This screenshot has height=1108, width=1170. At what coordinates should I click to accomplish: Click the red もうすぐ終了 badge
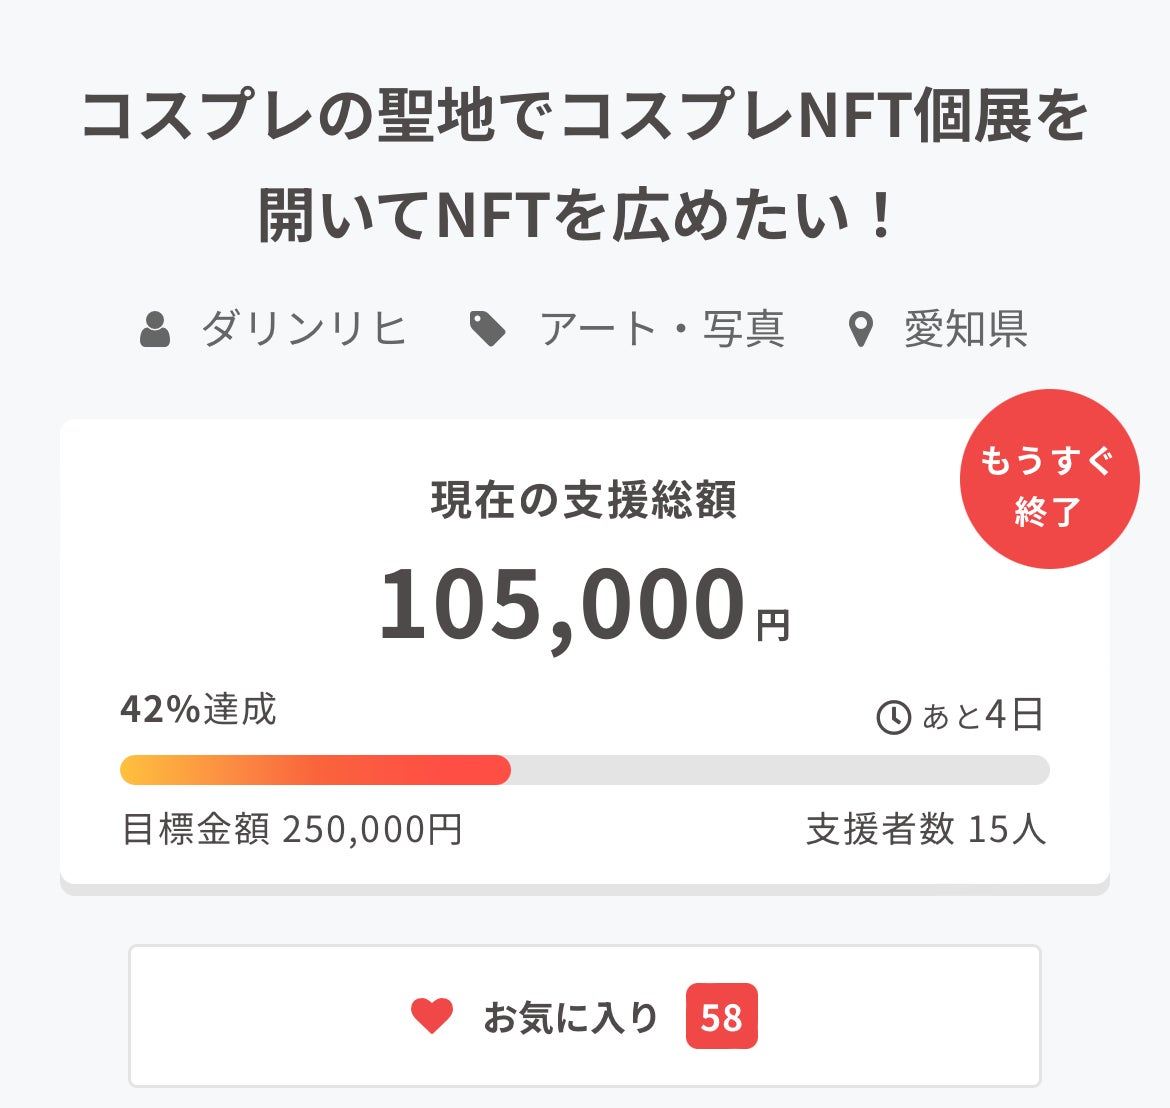click(x=1049, y=479)
